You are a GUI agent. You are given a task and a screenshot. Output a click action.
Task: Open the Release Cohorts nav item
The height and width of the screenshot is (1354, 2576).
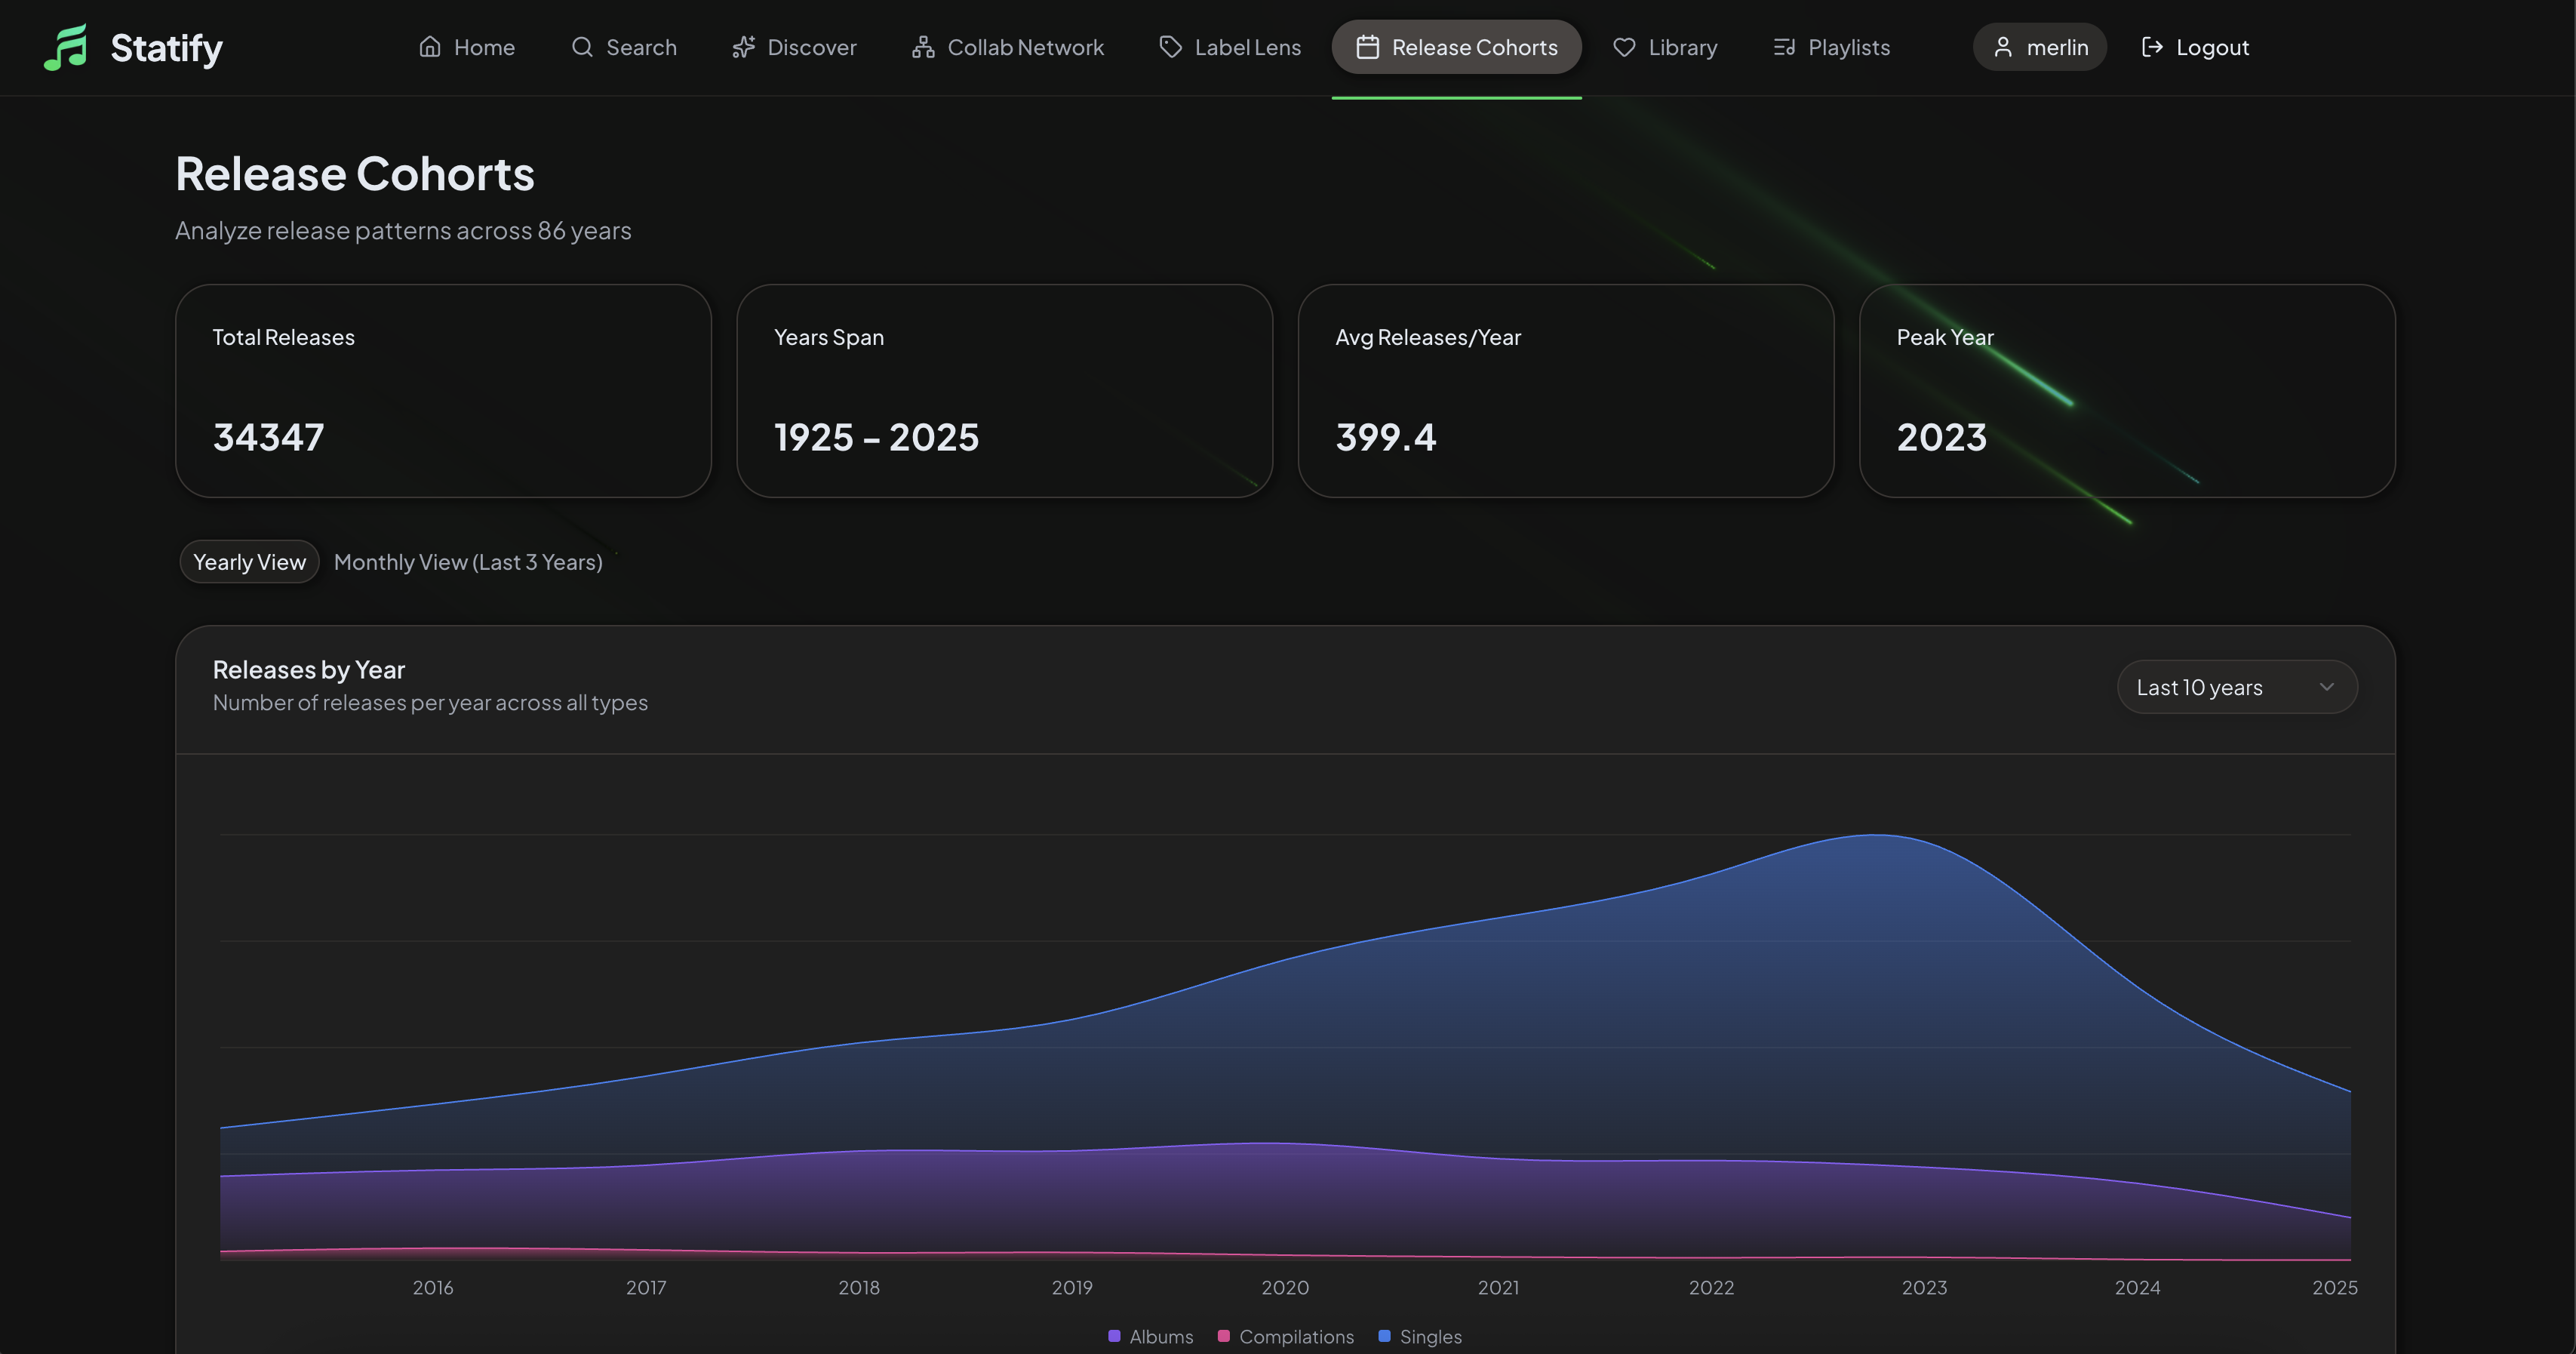[1456, 47]
